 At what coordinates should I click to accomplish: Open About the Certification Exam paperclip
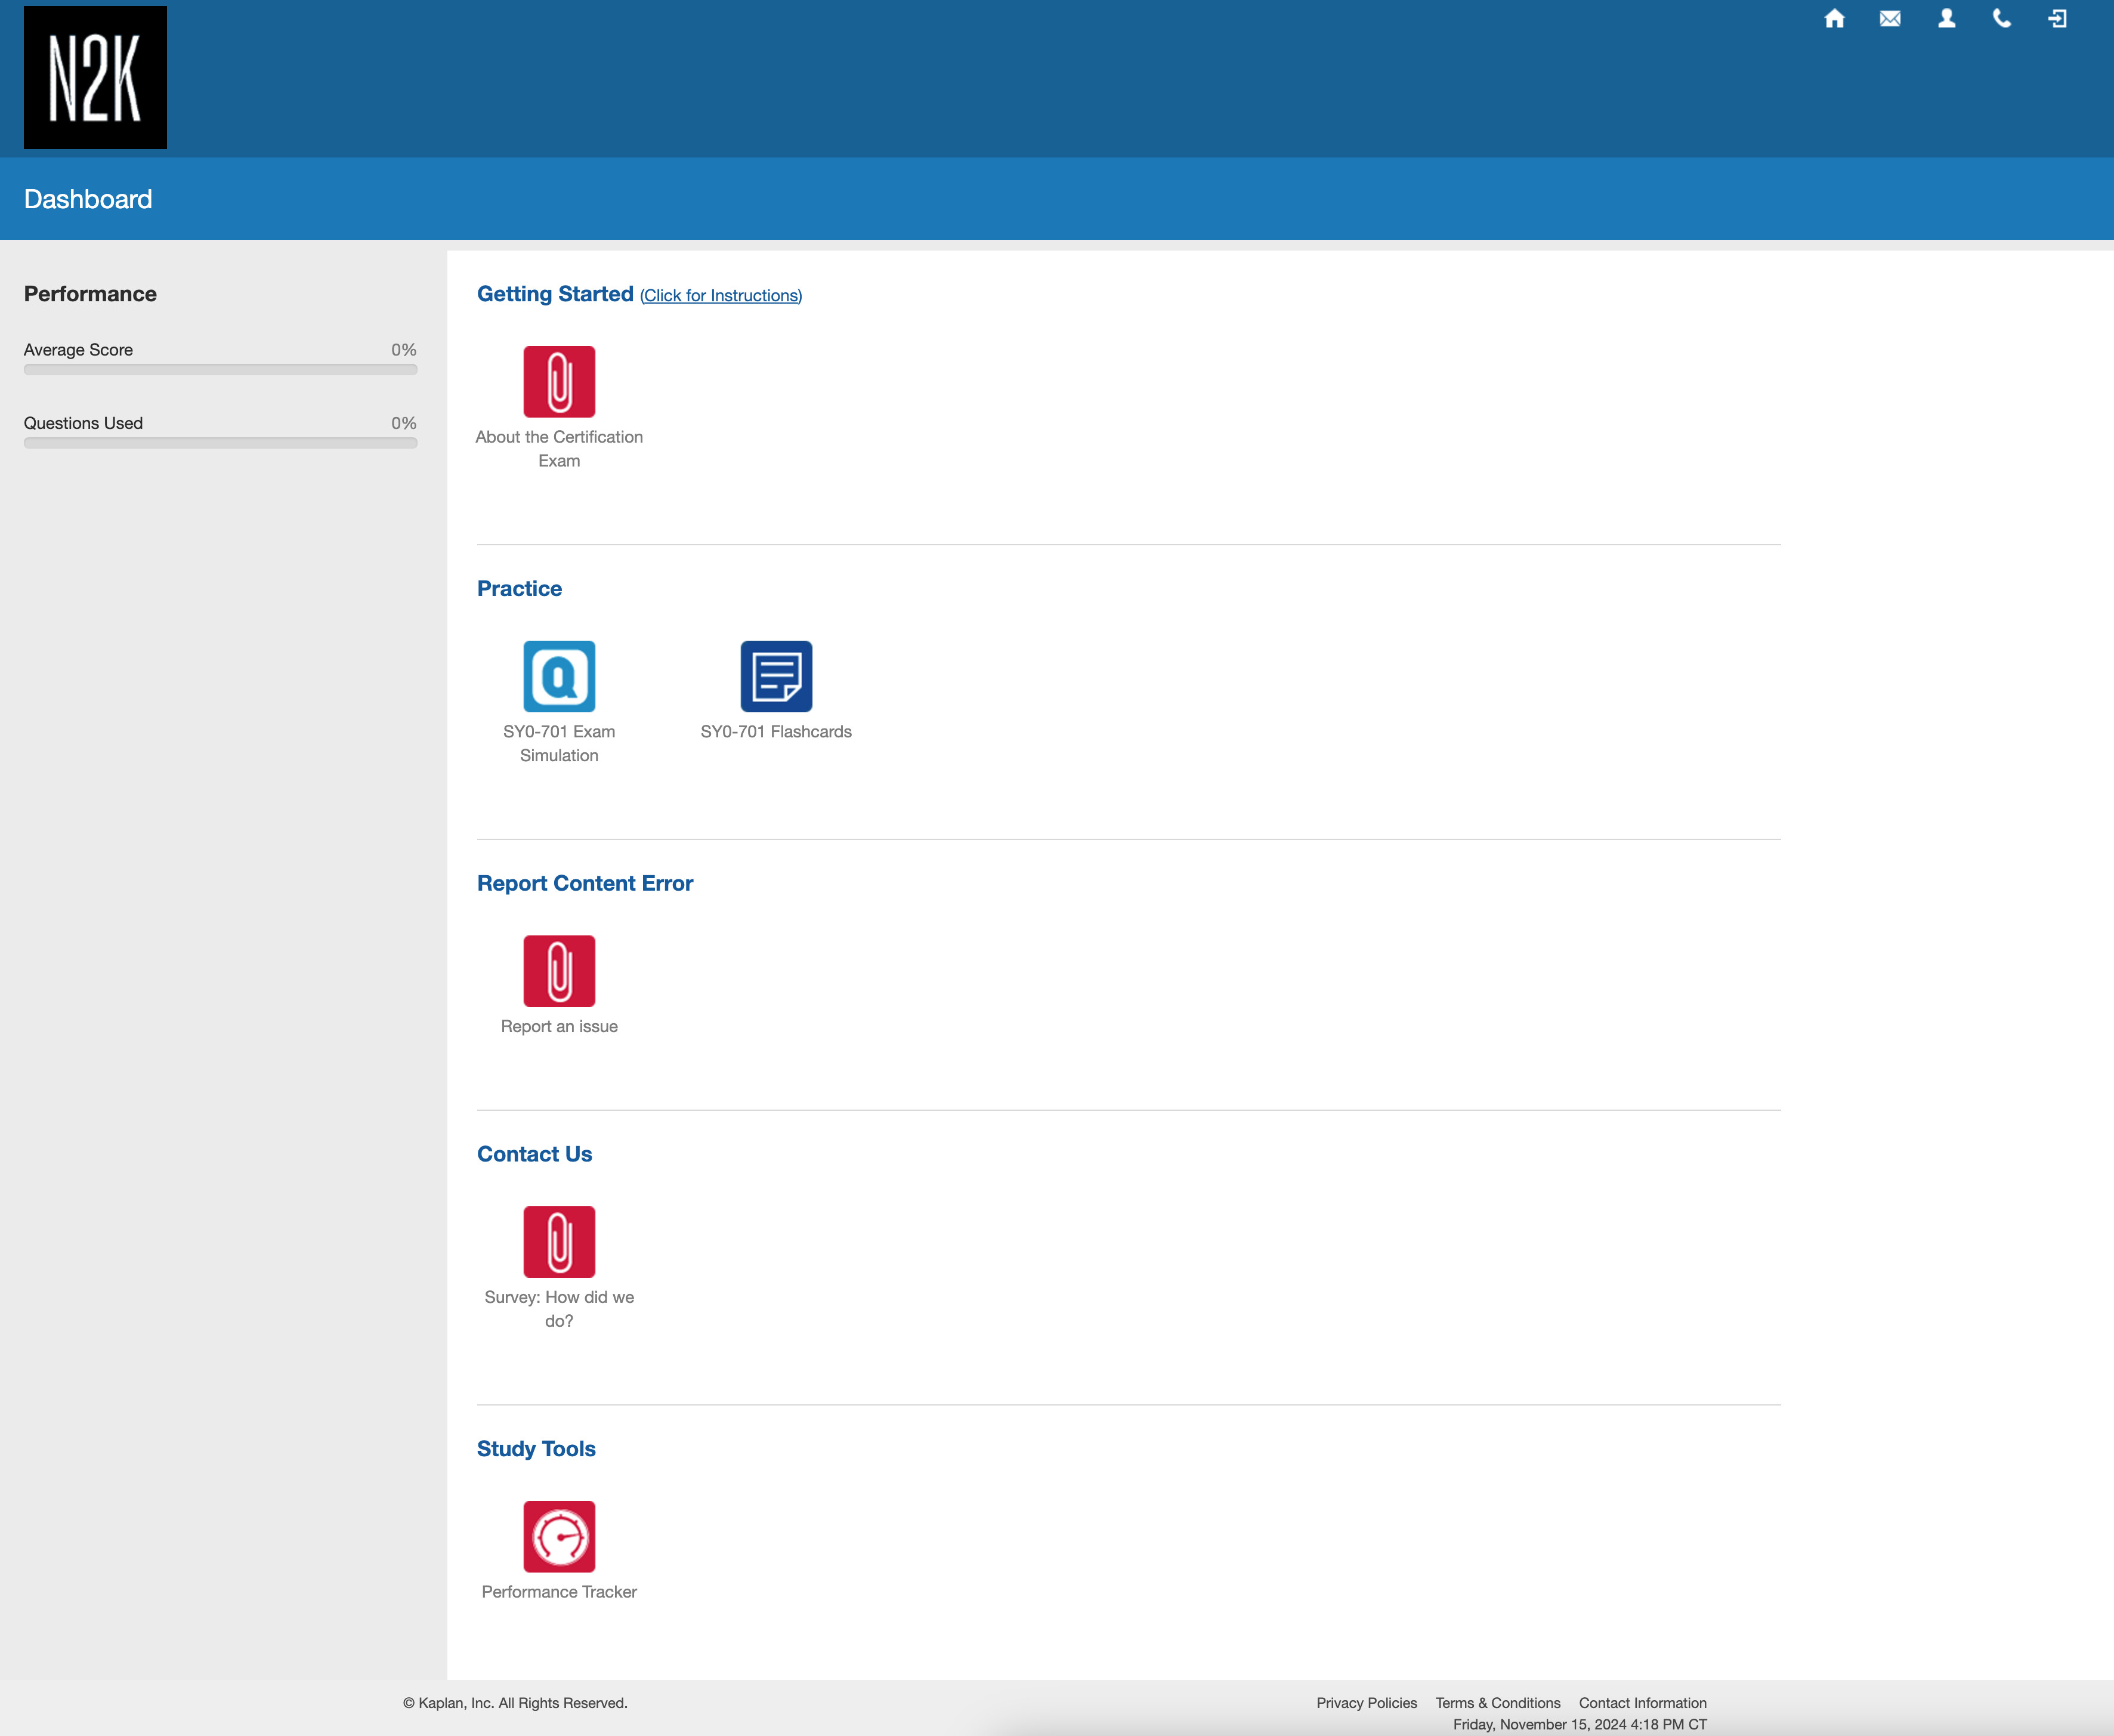559,382
